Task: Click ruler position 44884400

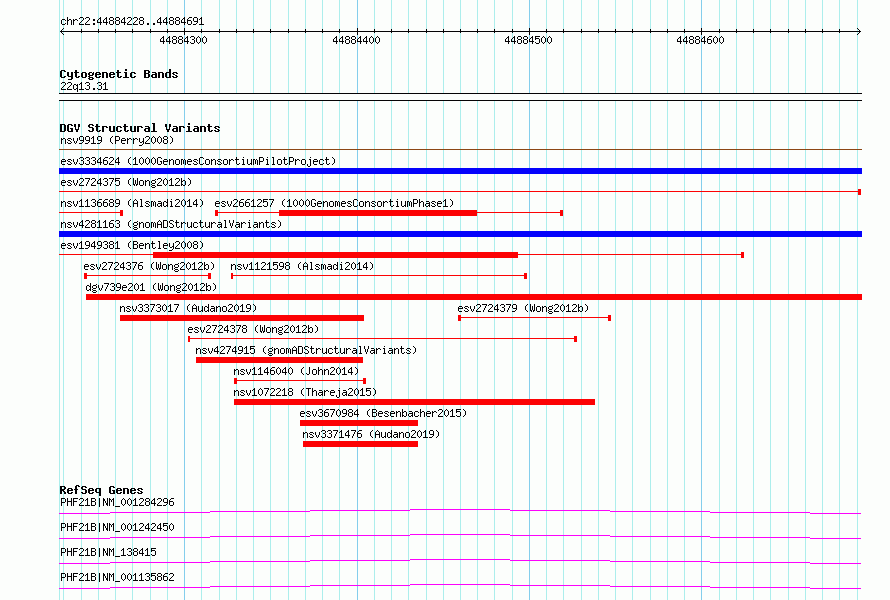Action: (356, 40)
